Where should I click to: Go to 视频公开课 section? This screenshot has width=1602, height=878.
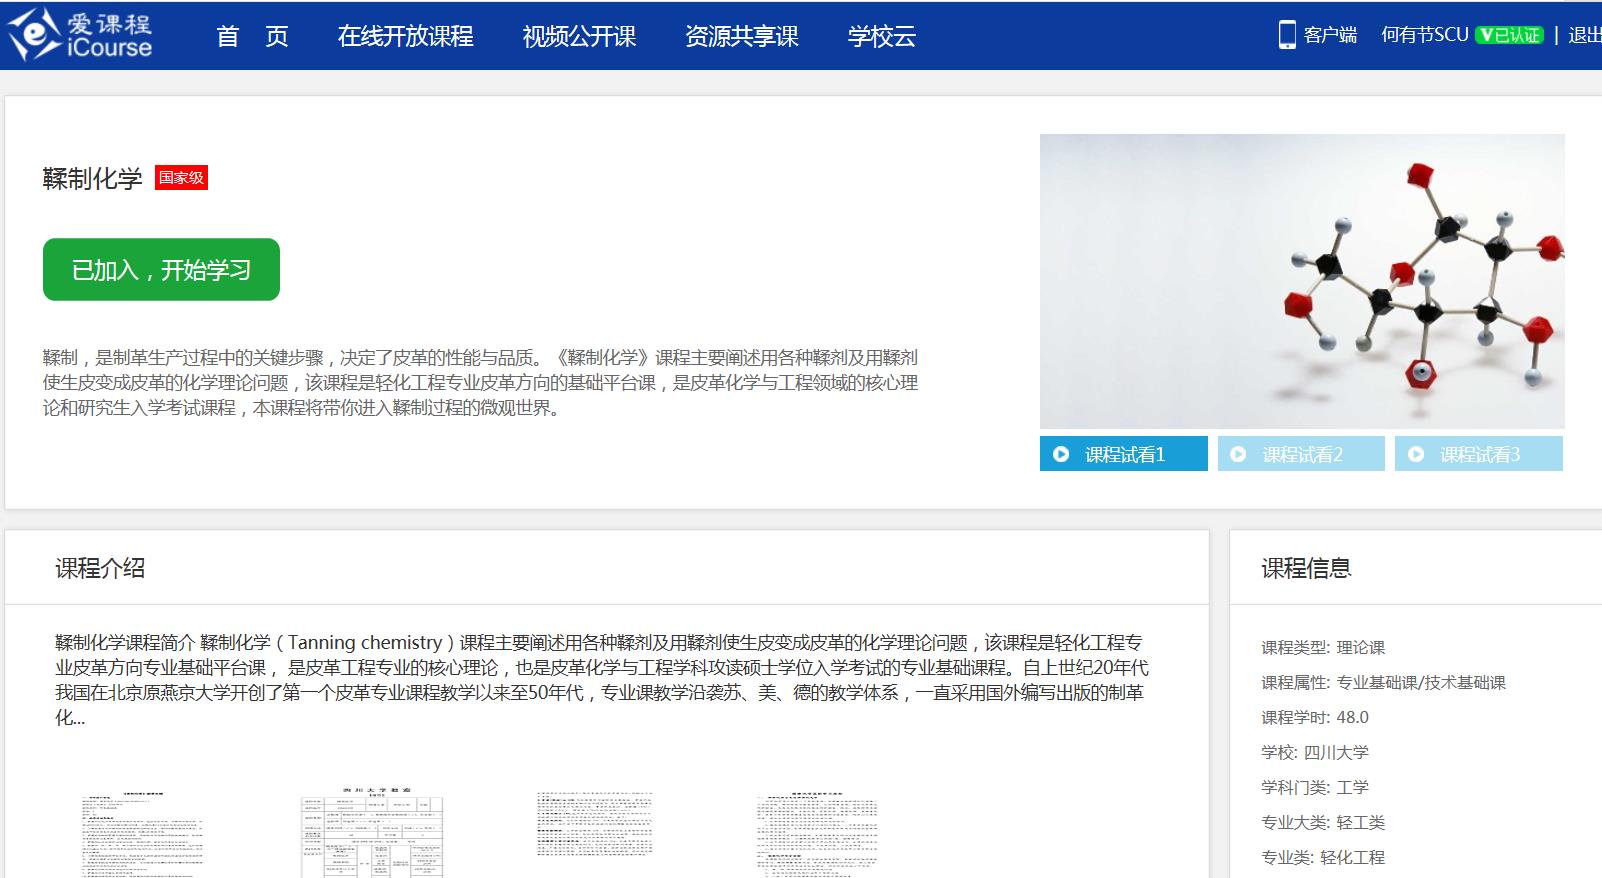click(579, 36)
